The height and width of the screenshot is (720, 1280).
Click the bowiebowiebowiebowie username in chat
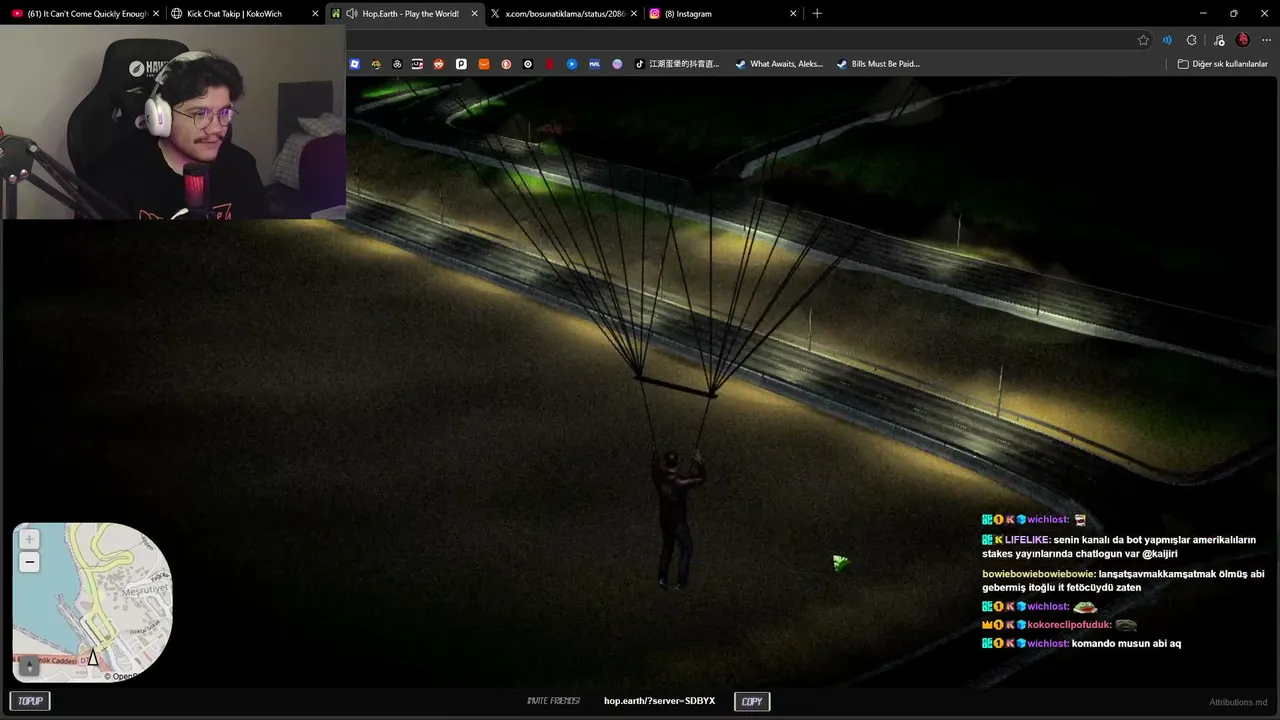(x=1039, y=574)
